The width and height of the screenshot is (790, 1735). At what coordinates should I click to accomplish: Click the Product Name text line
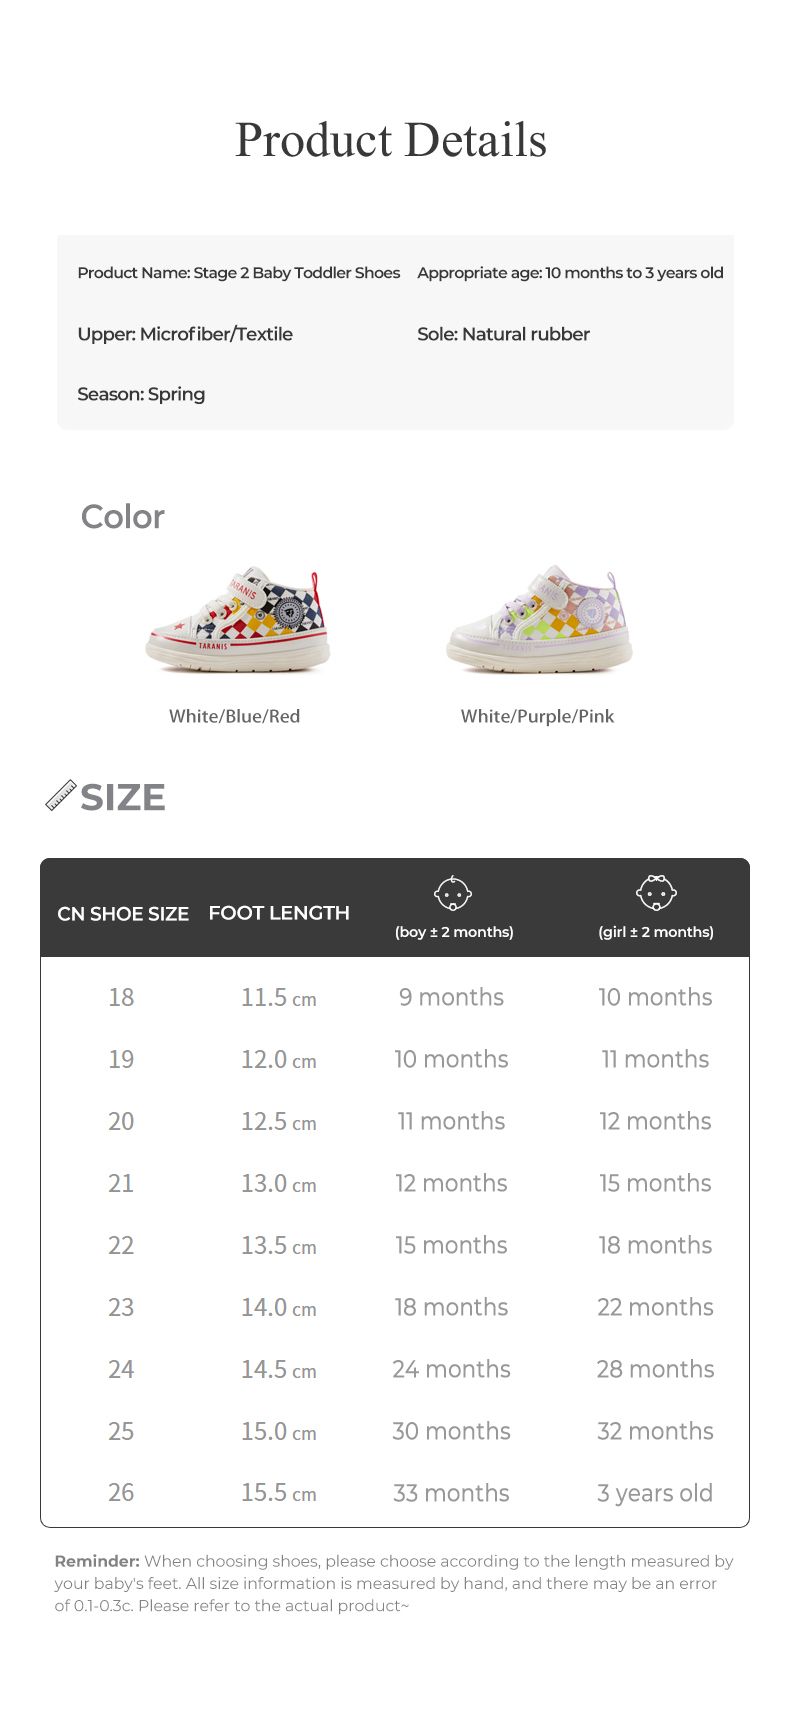point(238,273)
